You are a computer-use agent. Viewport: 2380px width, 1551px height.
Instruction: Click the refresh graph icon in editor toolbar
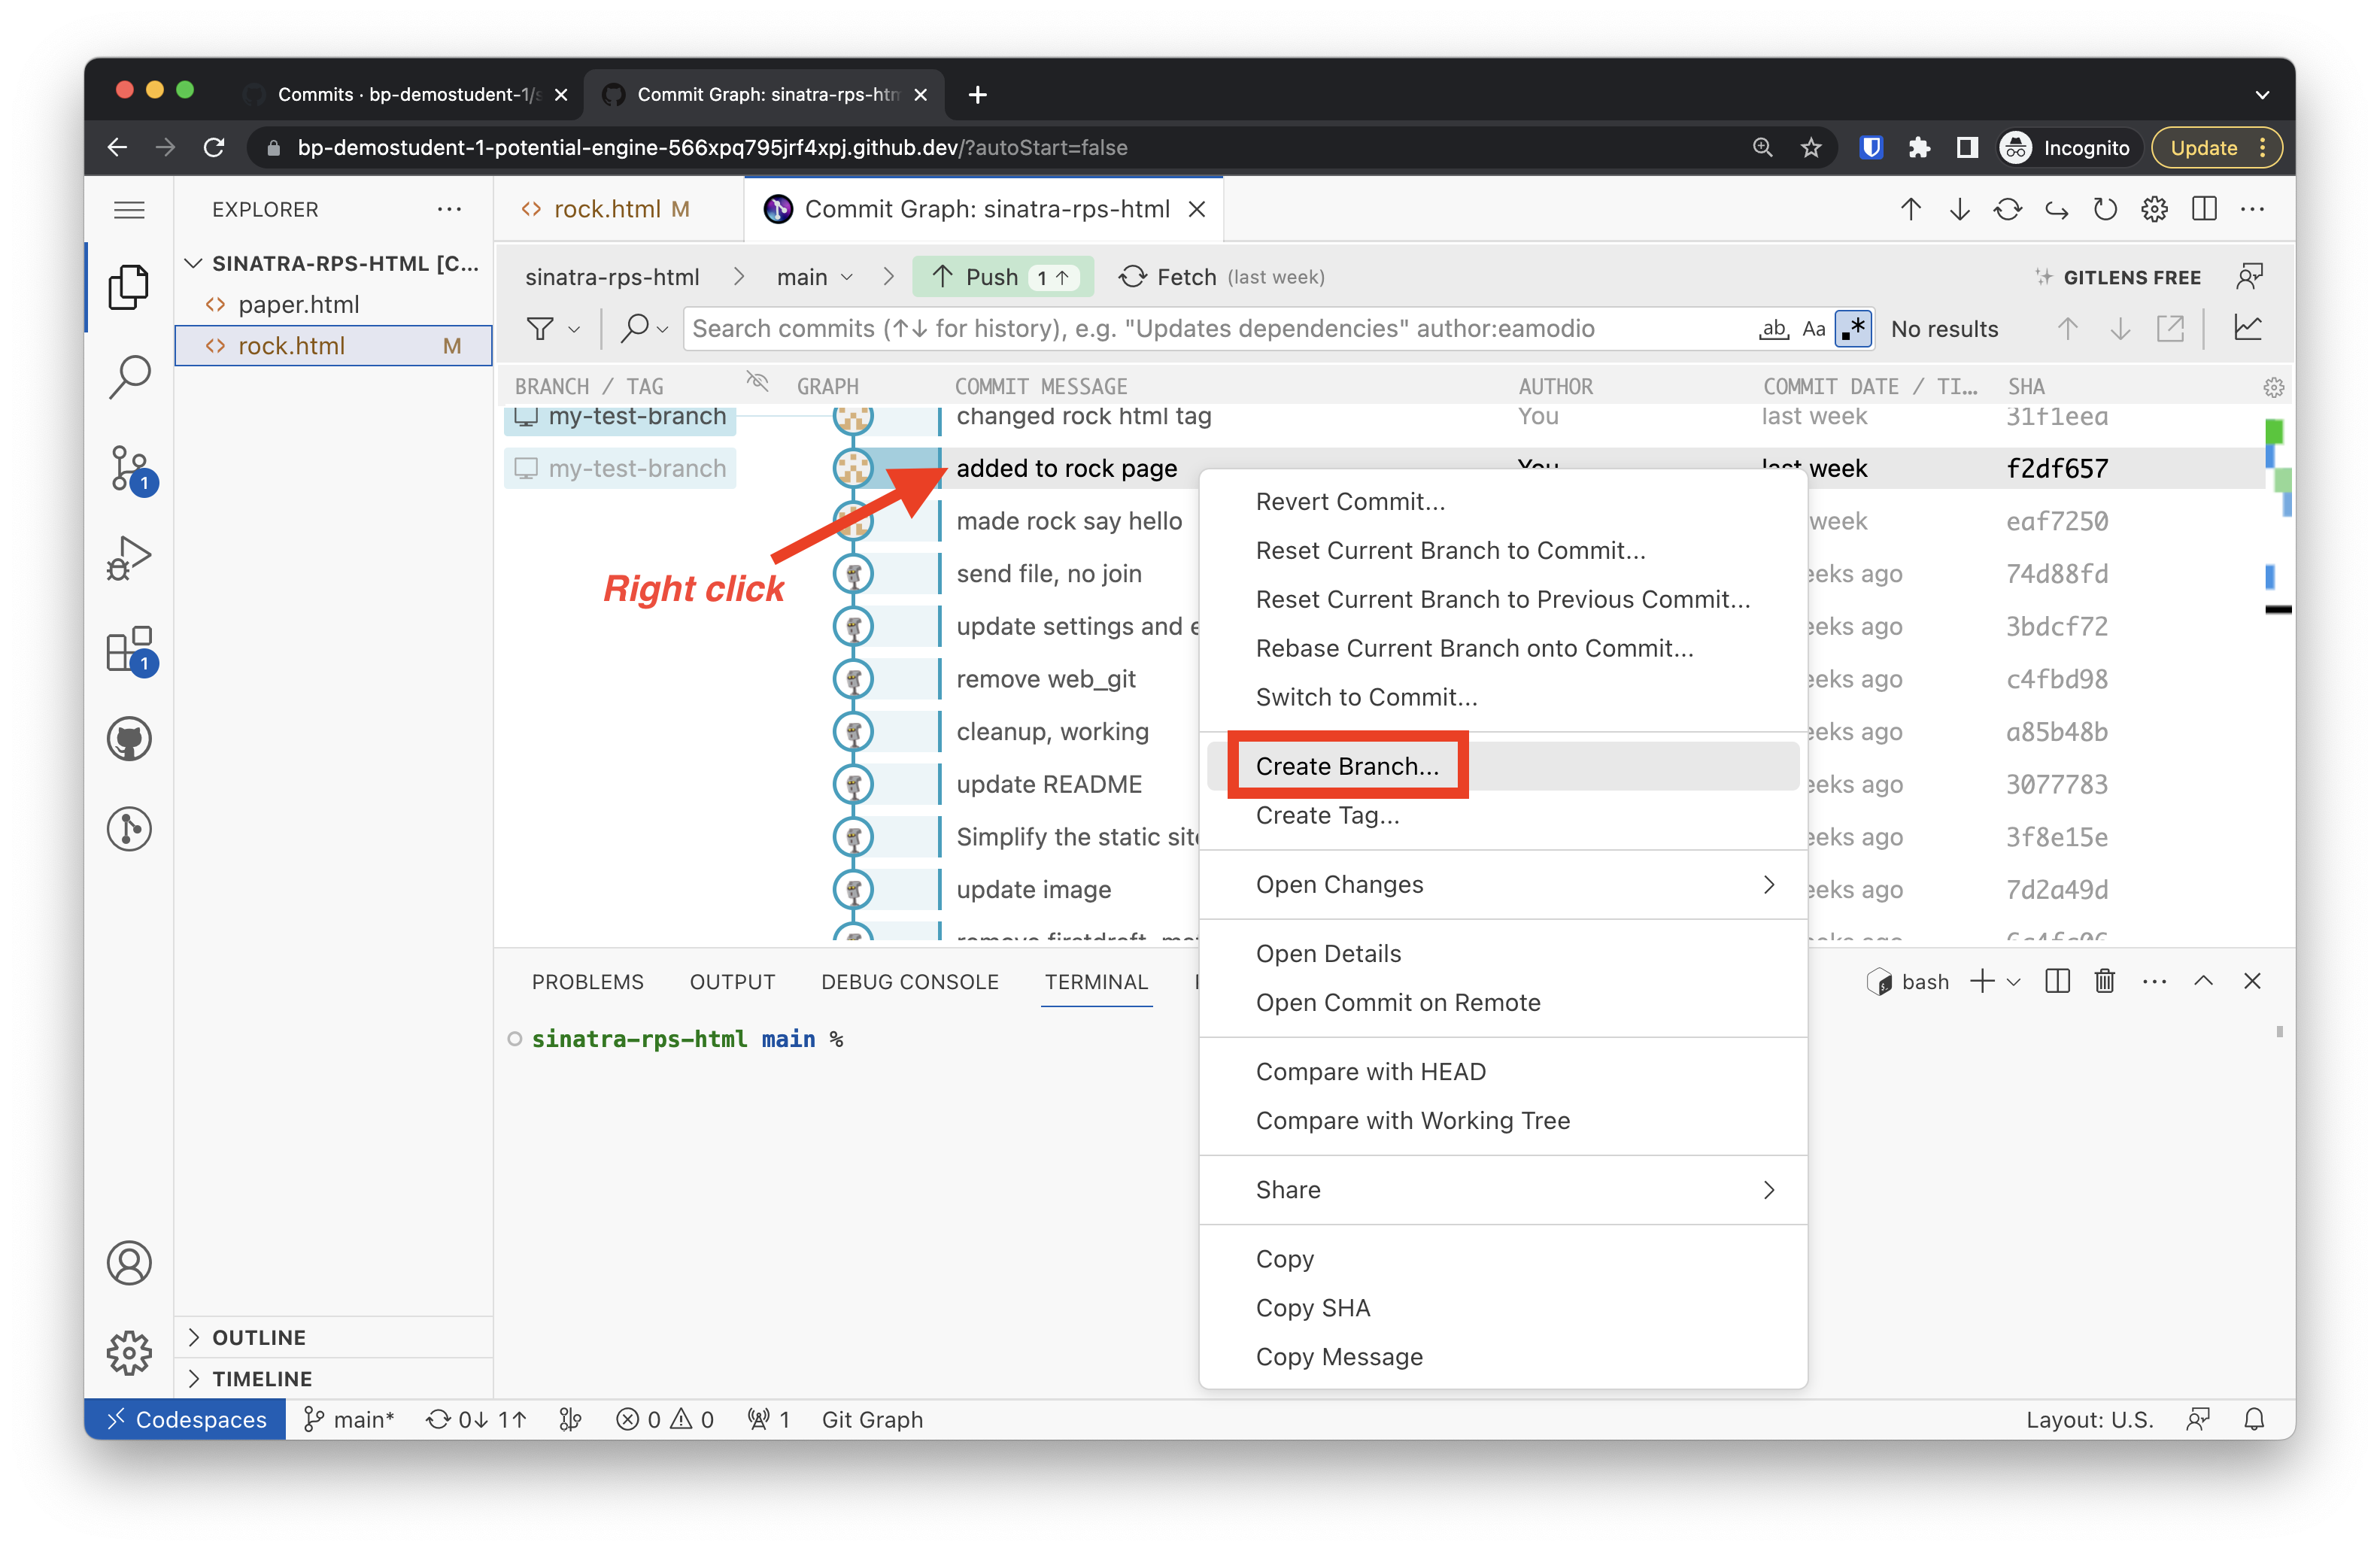(2105, 209)
